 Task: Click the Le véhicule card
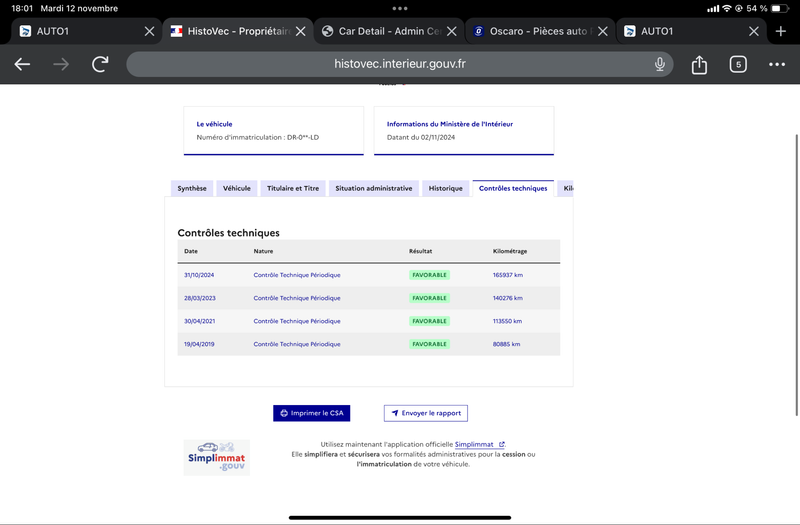click(273, 131)
